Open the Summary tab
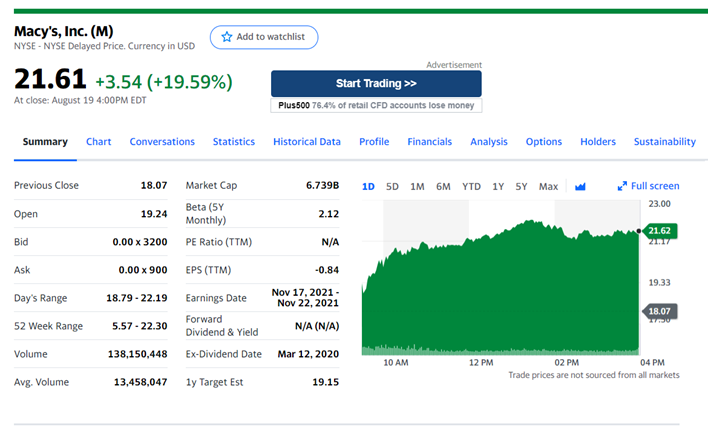 (45, 142)
